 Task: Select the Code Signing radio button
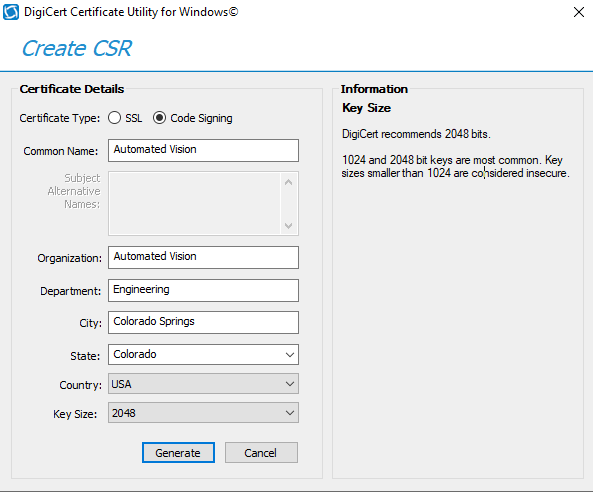click(159, 118)
